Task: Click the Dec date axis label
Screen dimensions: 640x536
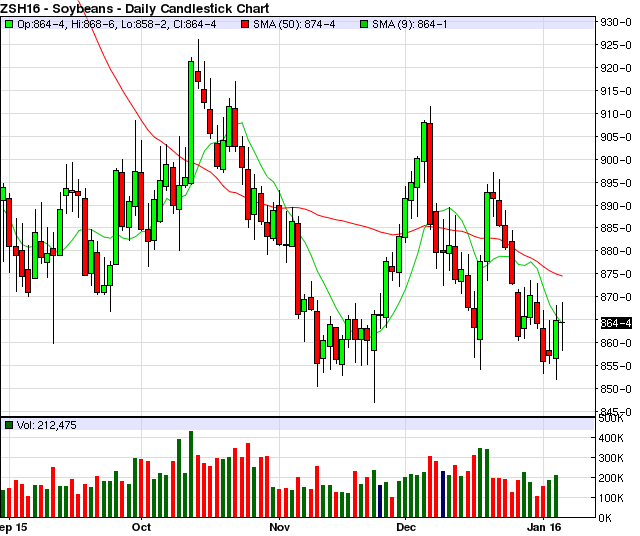Action: (x=406, y=527)
